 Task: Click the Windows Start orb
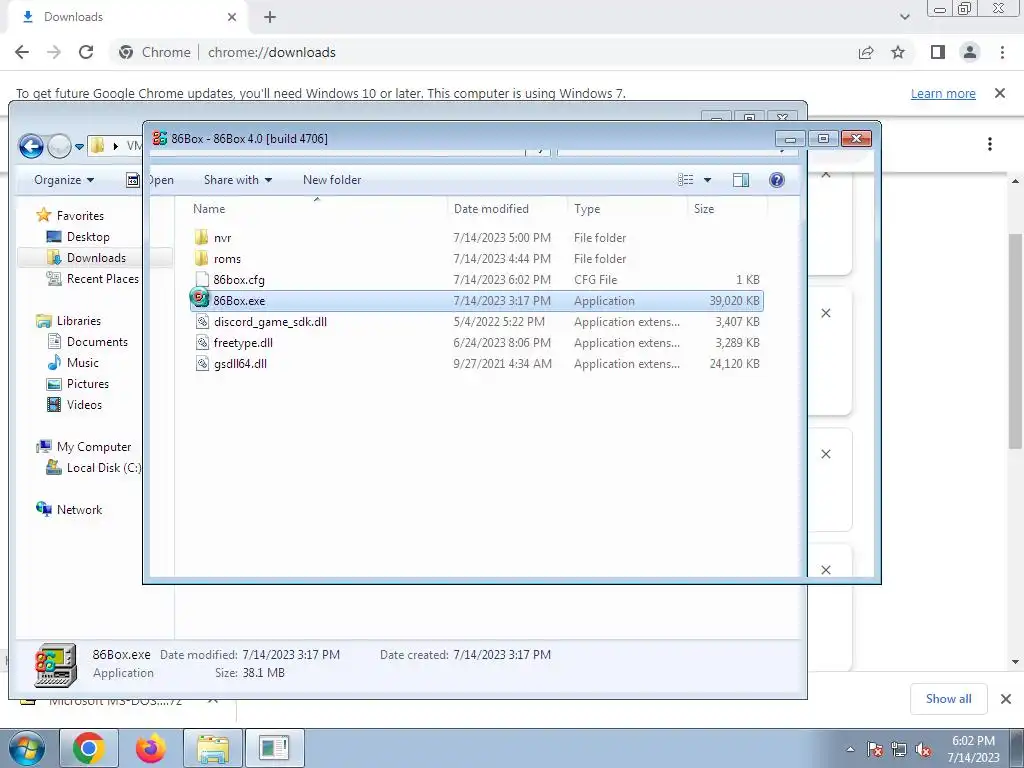(x=27, y=748)
